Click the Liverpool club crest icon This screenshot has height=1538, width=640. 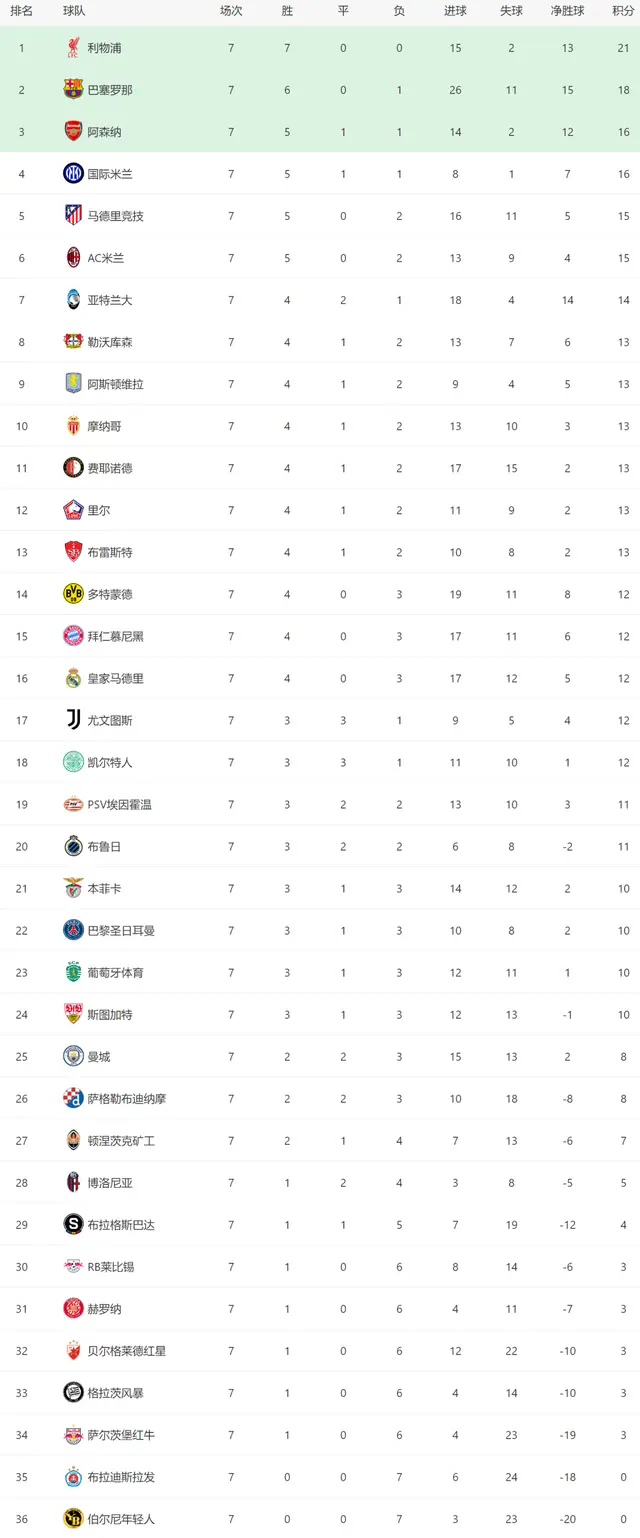(73, 47)
